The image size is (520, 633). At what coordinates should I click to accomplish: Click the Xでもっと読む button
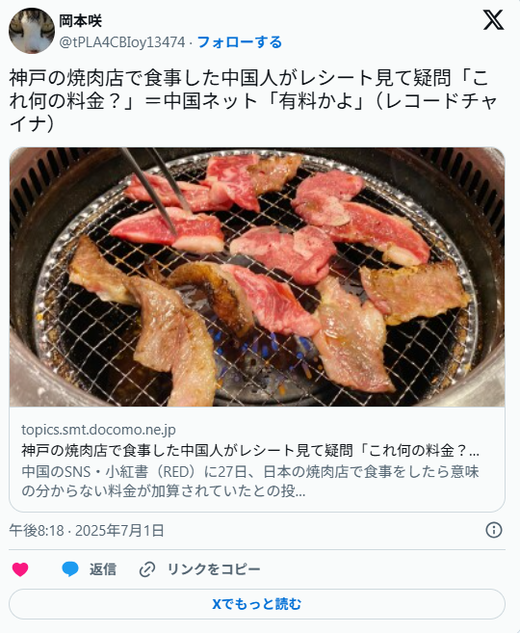click(257, 604)
